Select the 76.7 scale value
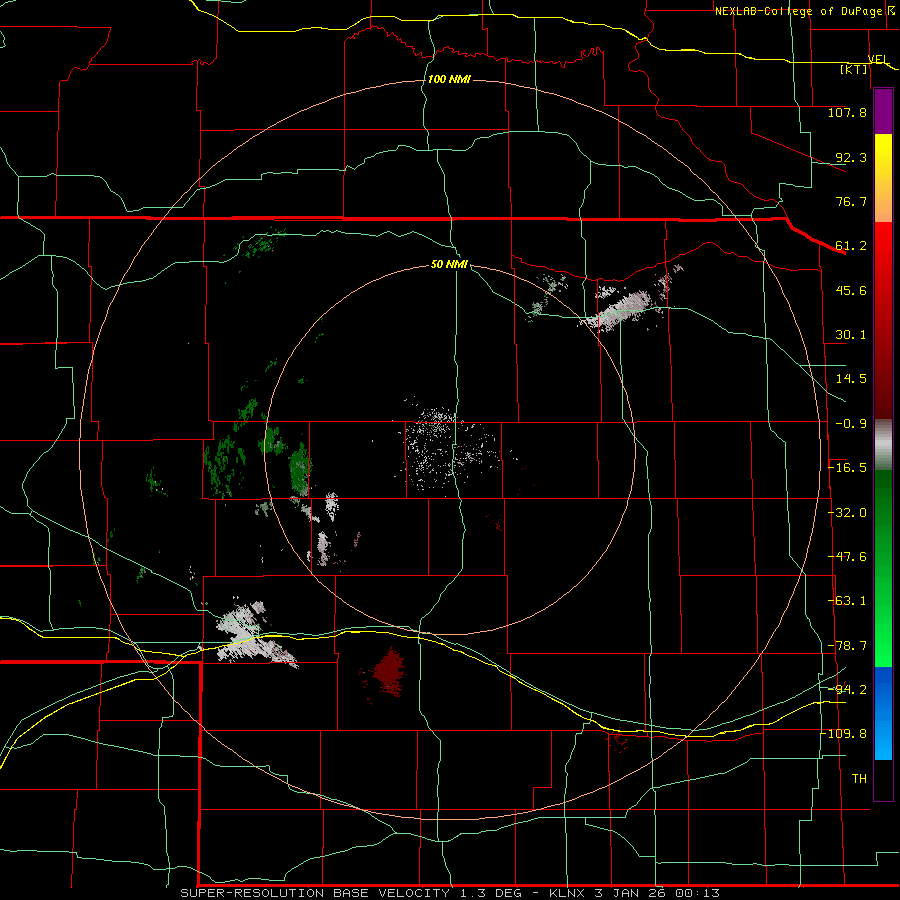This screenshot has height=900, width=900. [851, 201]
